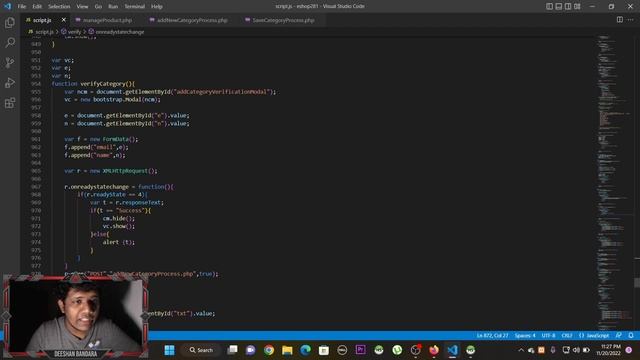Click the VS Code logo icon in title bar

coord(7,6)
